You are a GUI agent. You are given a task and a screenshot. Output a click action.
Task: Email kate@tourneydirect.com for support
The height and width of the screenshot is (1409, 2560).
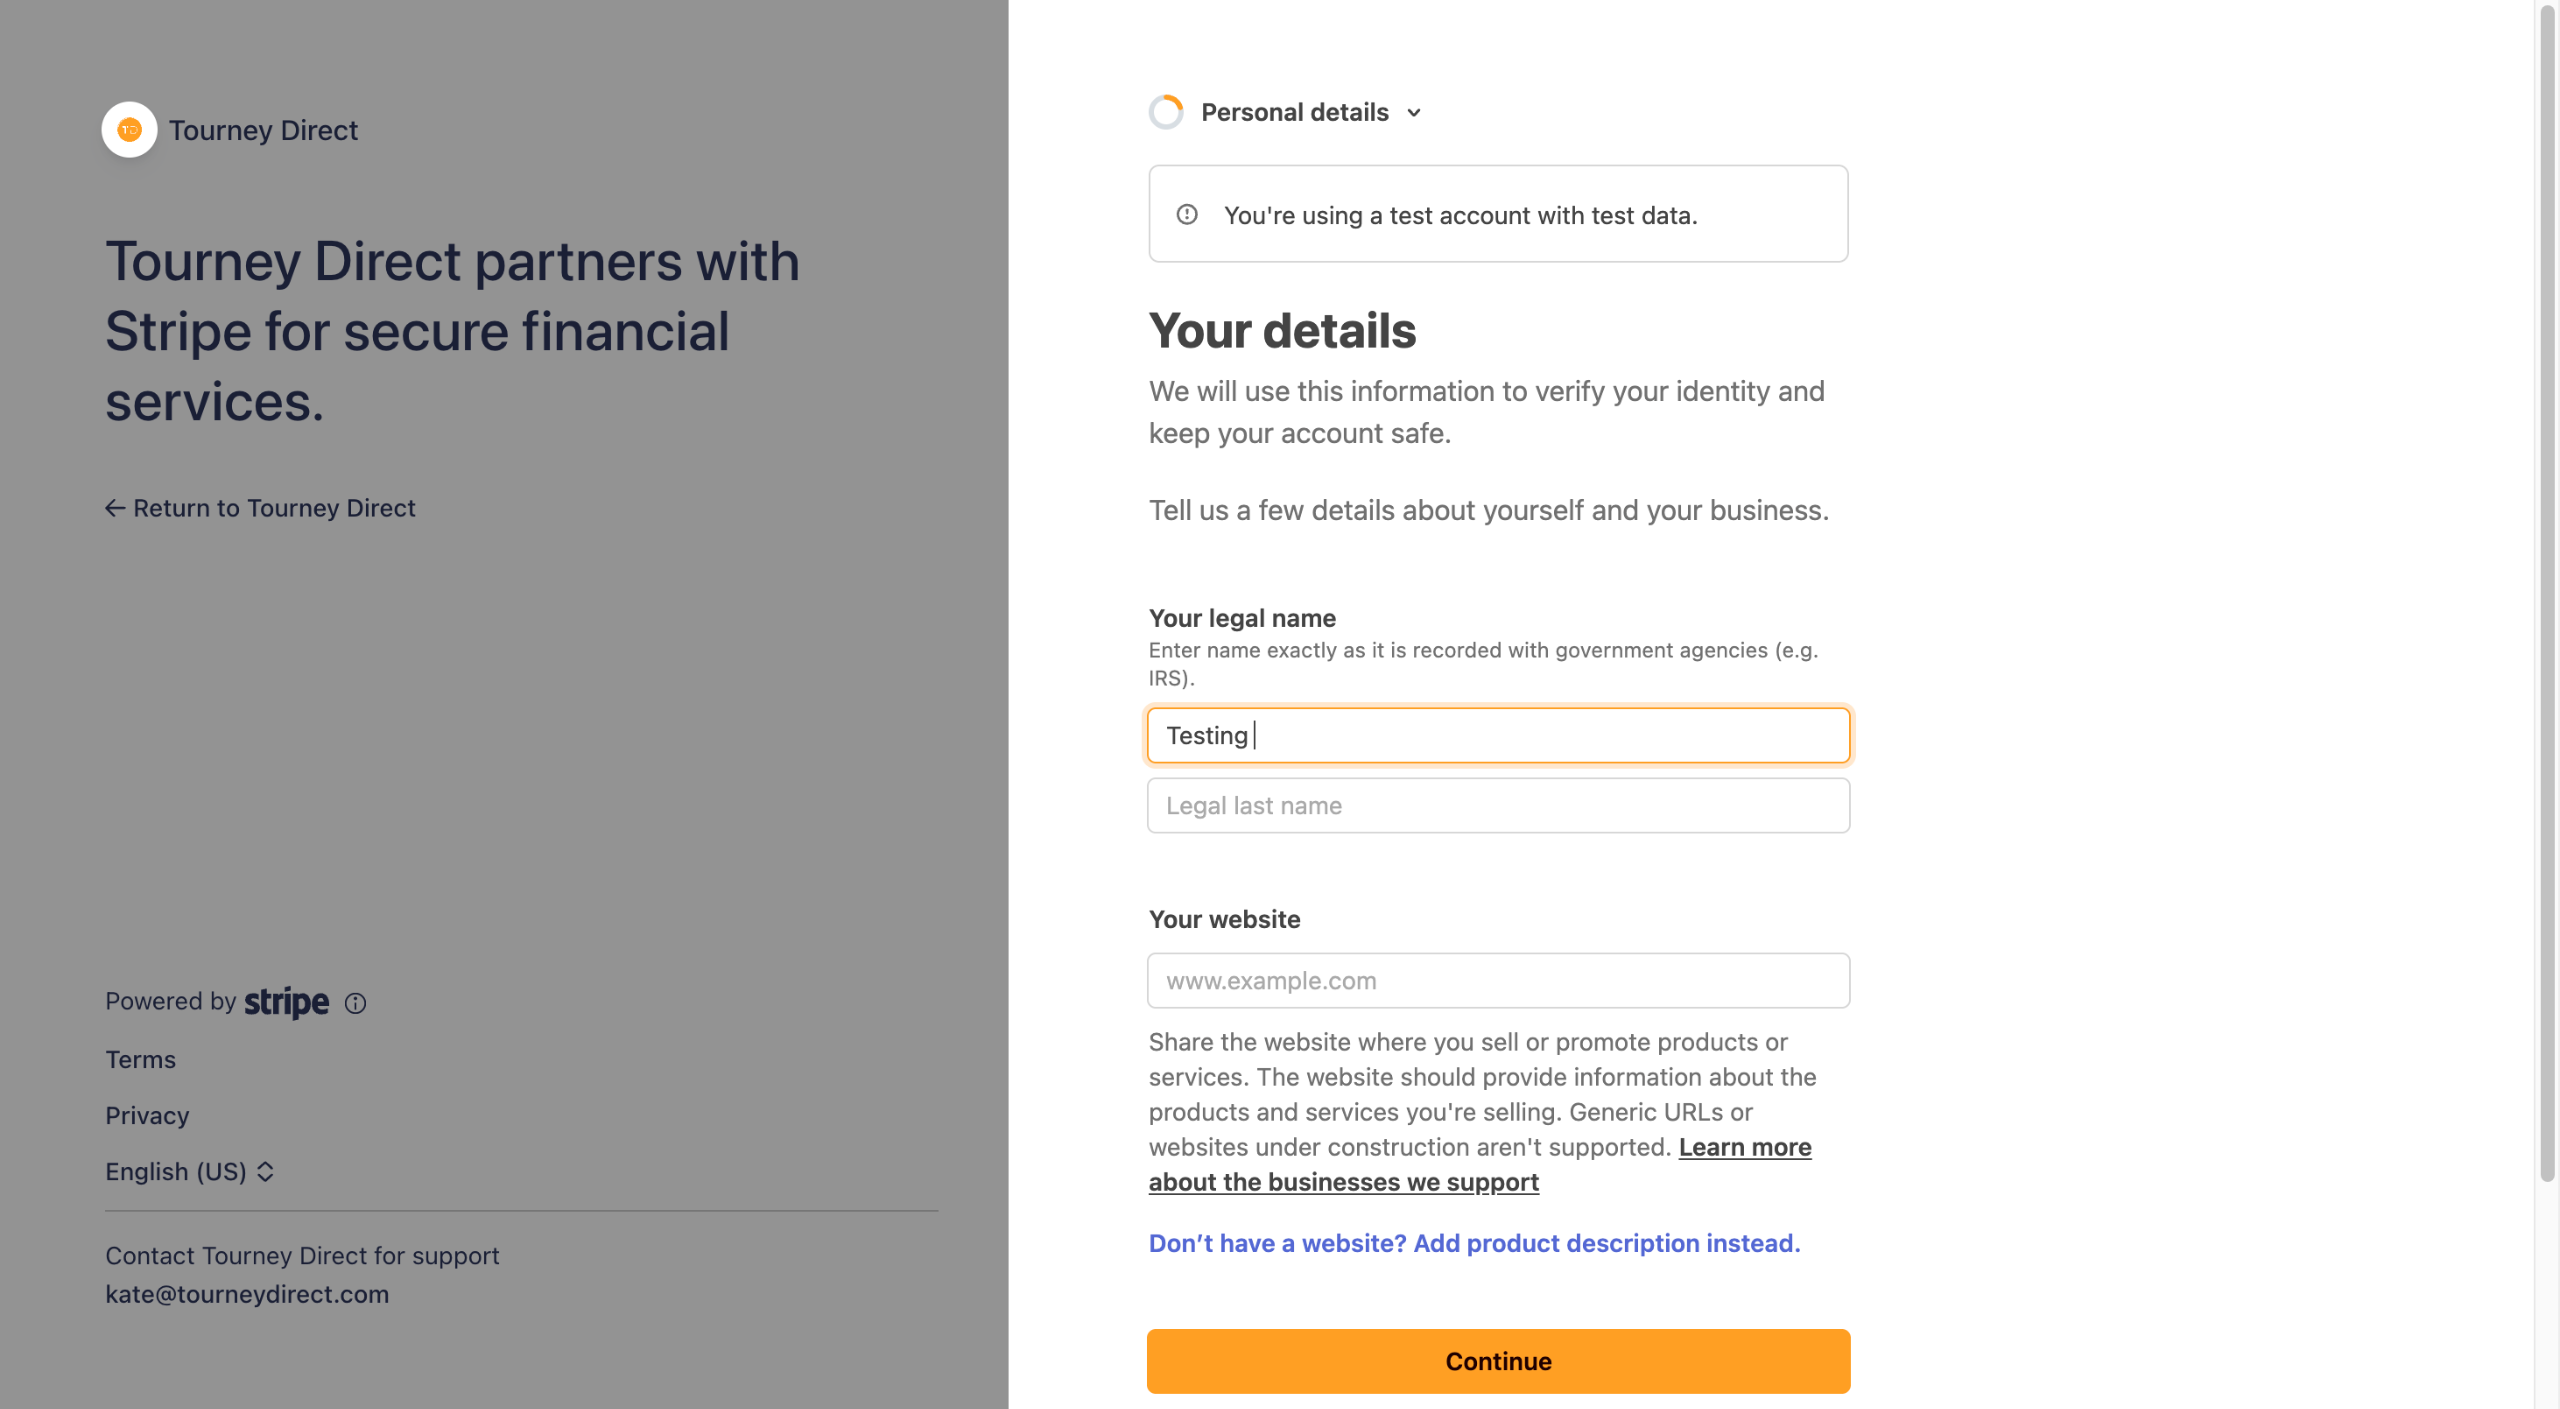[247, 1294]
